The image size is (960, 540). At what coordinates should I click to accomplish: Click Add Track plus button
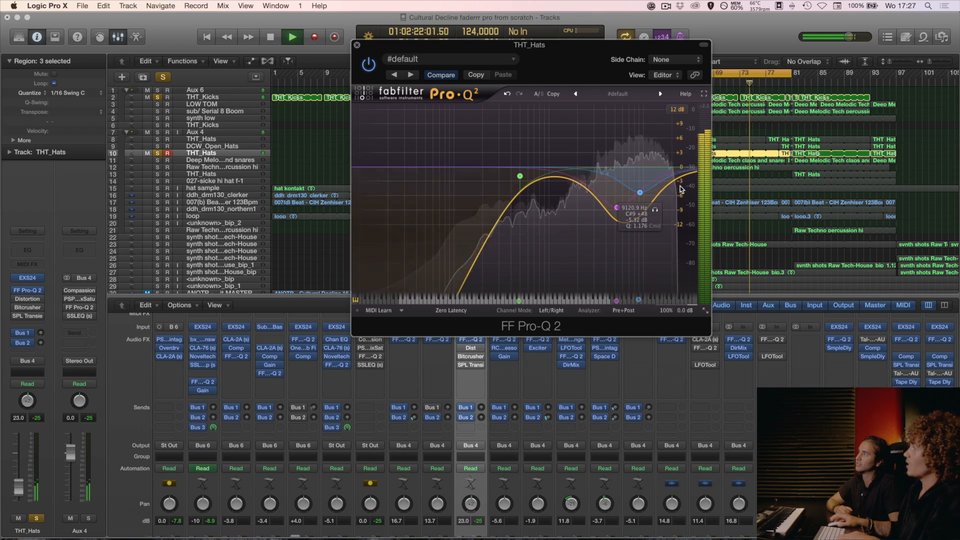click(x=122, y=77)
